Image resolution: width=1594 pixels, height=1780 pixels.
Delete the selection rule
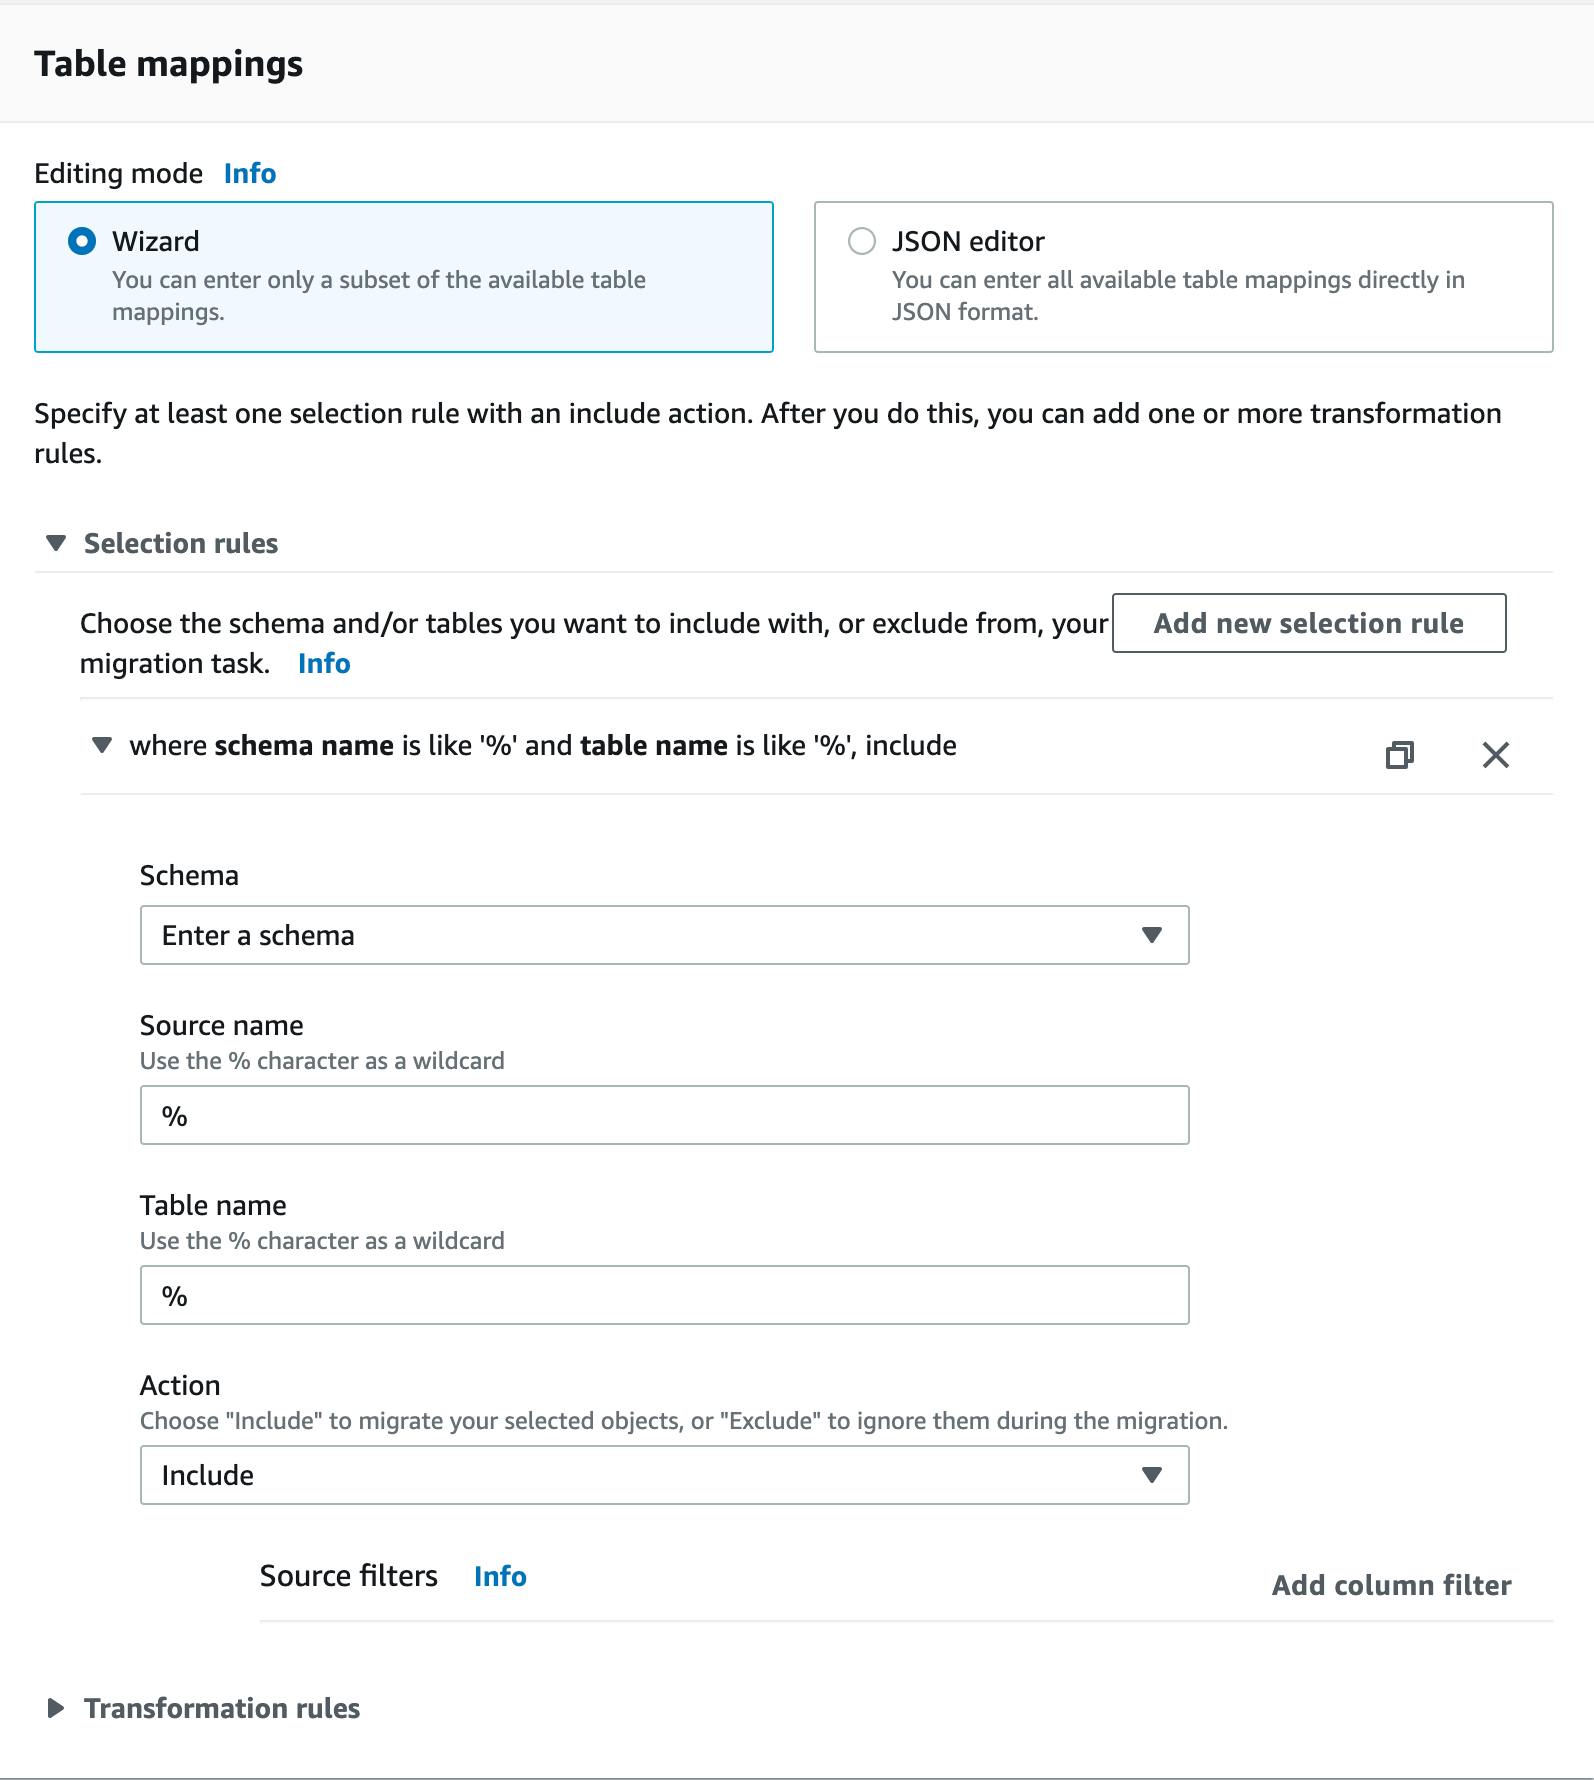pyautogui.click(x=1496, y=755)
